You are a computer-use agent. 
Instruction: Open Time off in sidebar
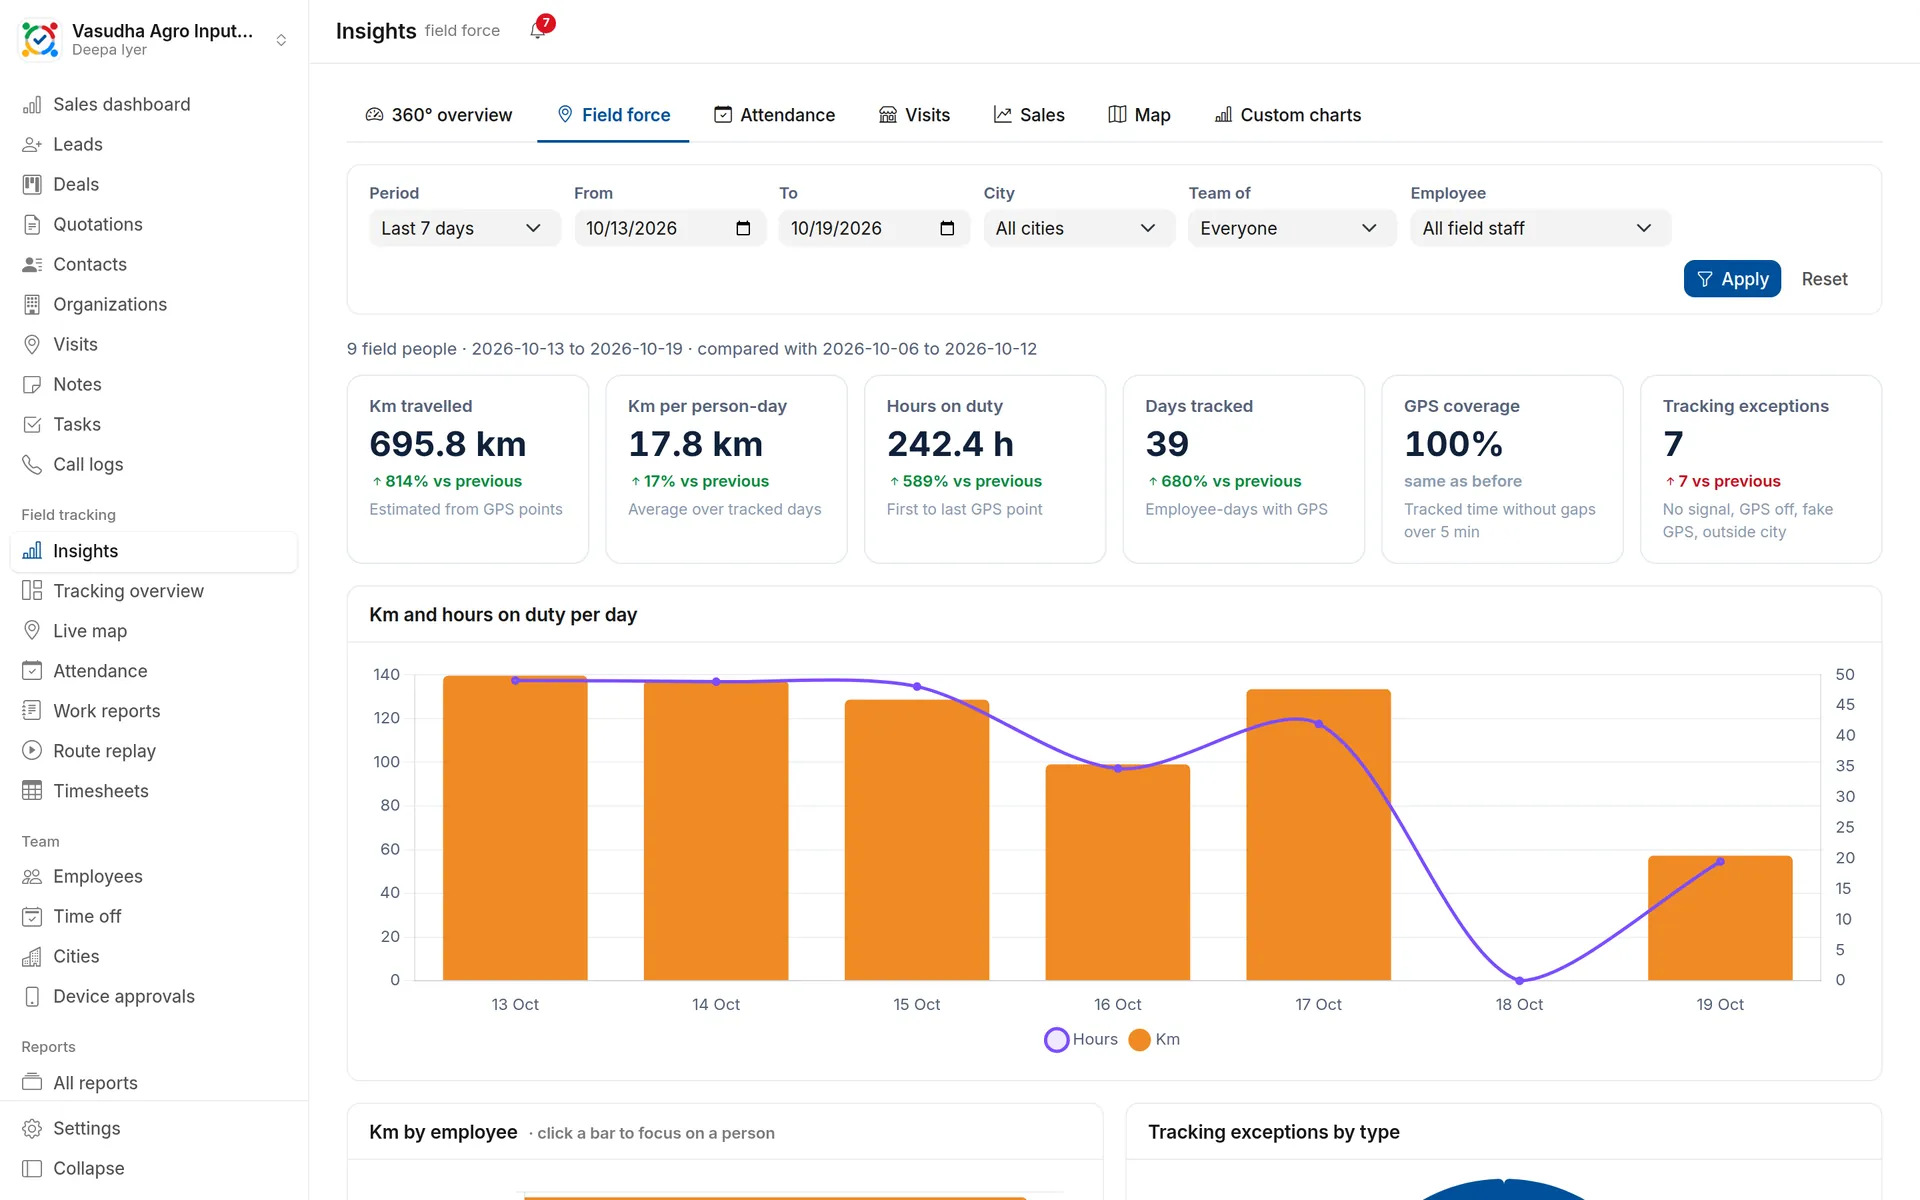tap(154, 917)
